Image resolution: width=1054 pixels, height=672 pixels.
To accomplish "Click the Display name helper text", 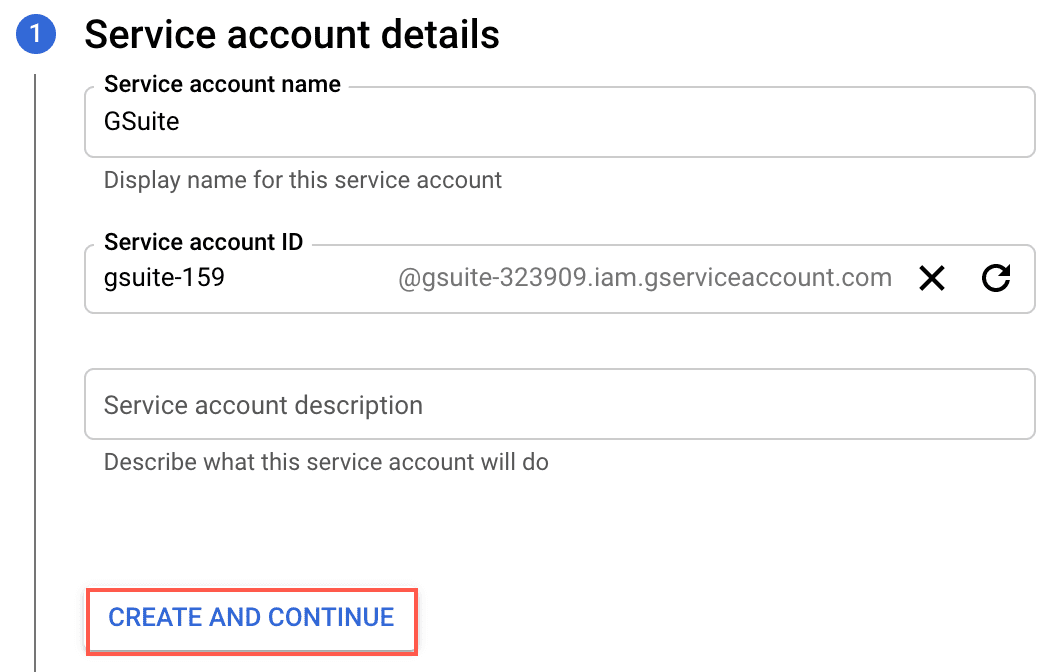I will click(302, 180).
